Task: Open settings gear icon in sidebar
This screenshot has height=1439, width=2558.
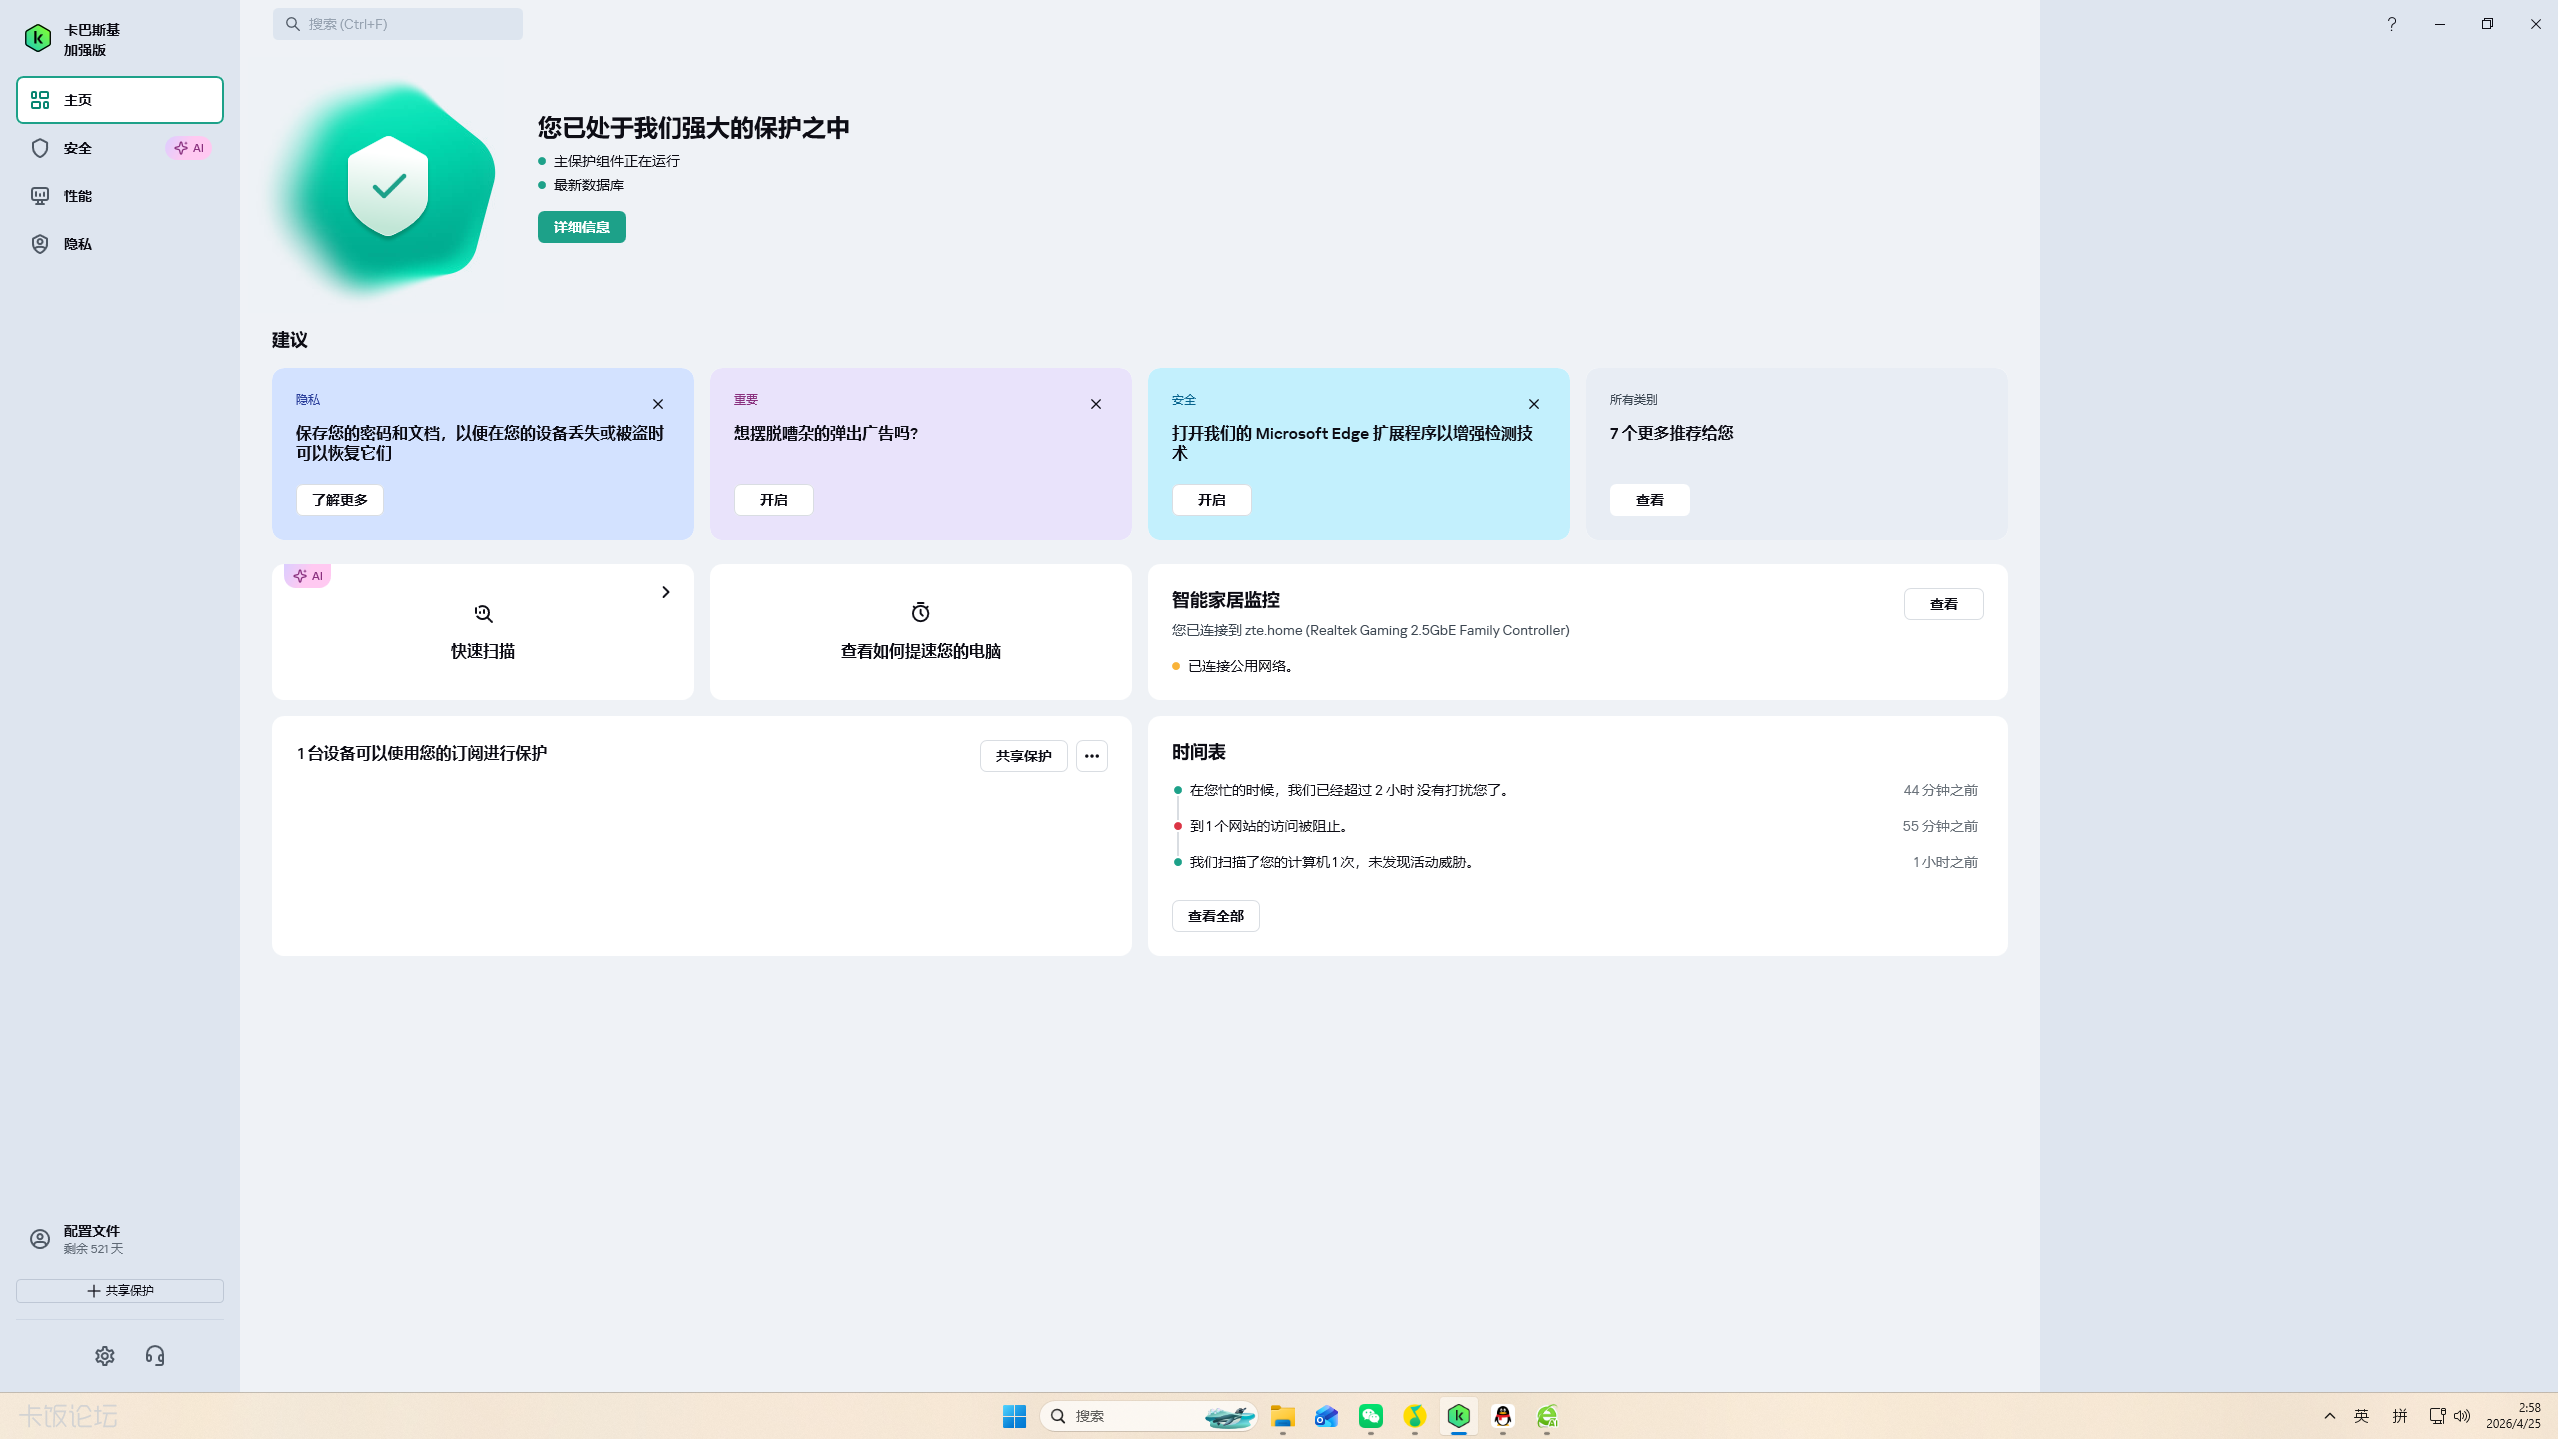Action: click(105, 1356)
